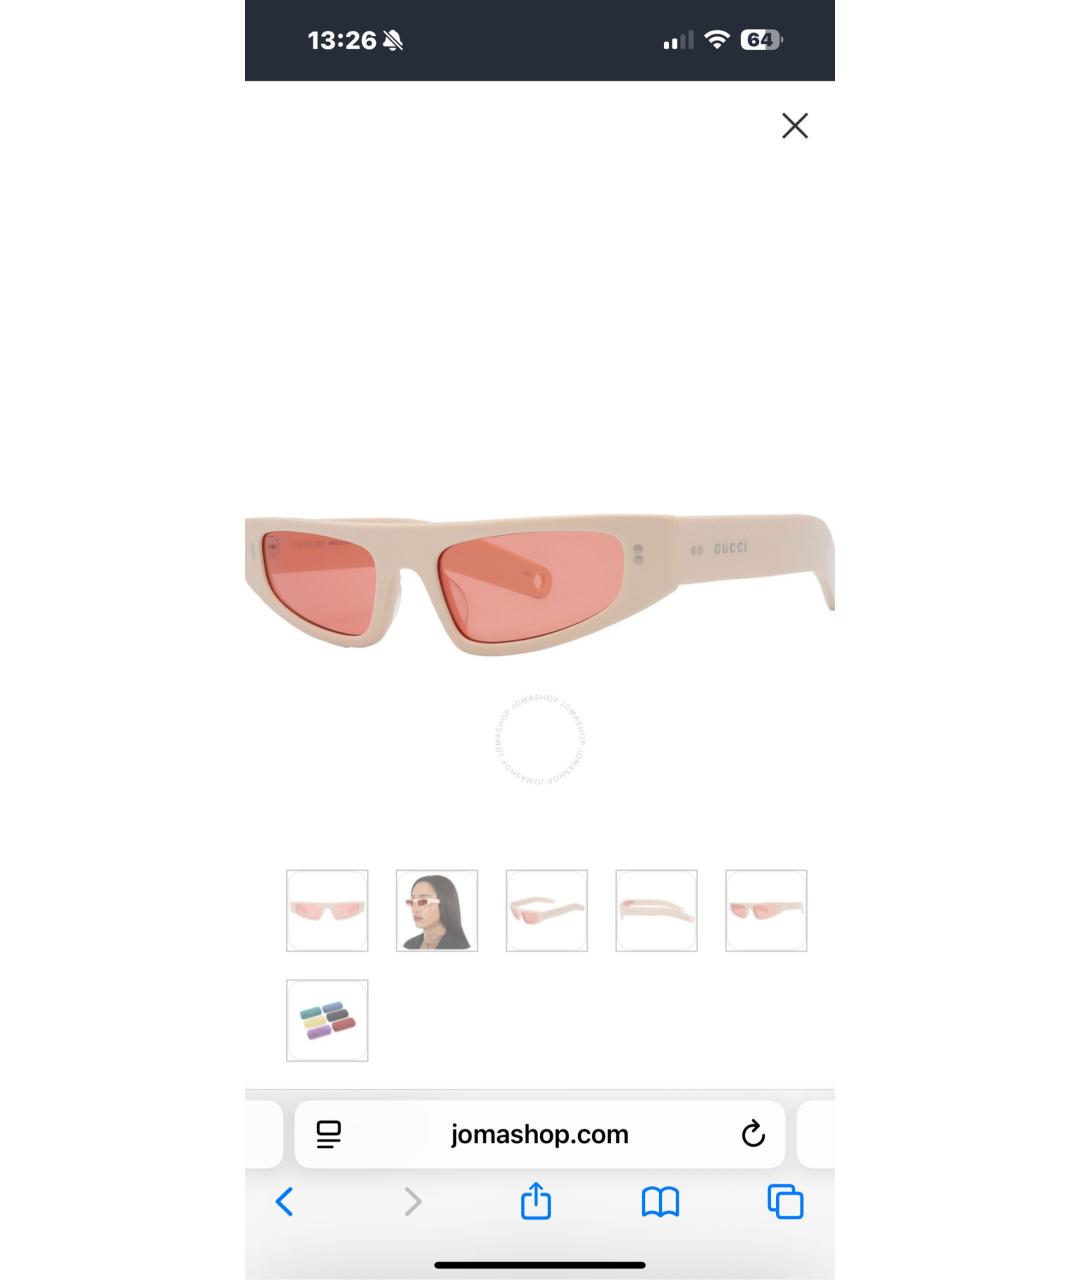Reload the jomashop.com page
This screenshot has width=1080, height=1280.
point(753,1134)
